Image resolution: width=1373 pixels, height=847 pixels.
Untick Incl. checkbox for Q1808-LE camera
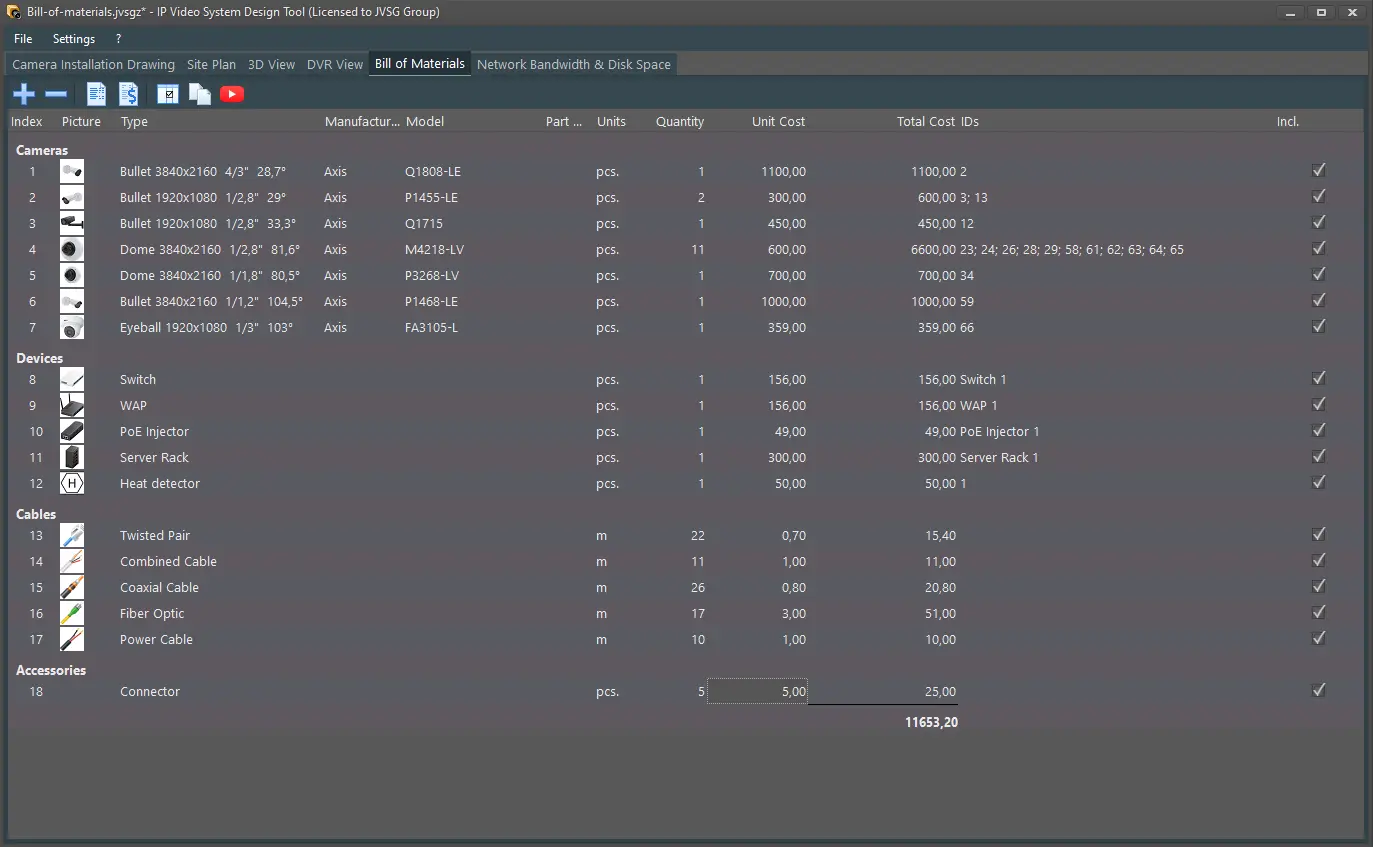1318,171
